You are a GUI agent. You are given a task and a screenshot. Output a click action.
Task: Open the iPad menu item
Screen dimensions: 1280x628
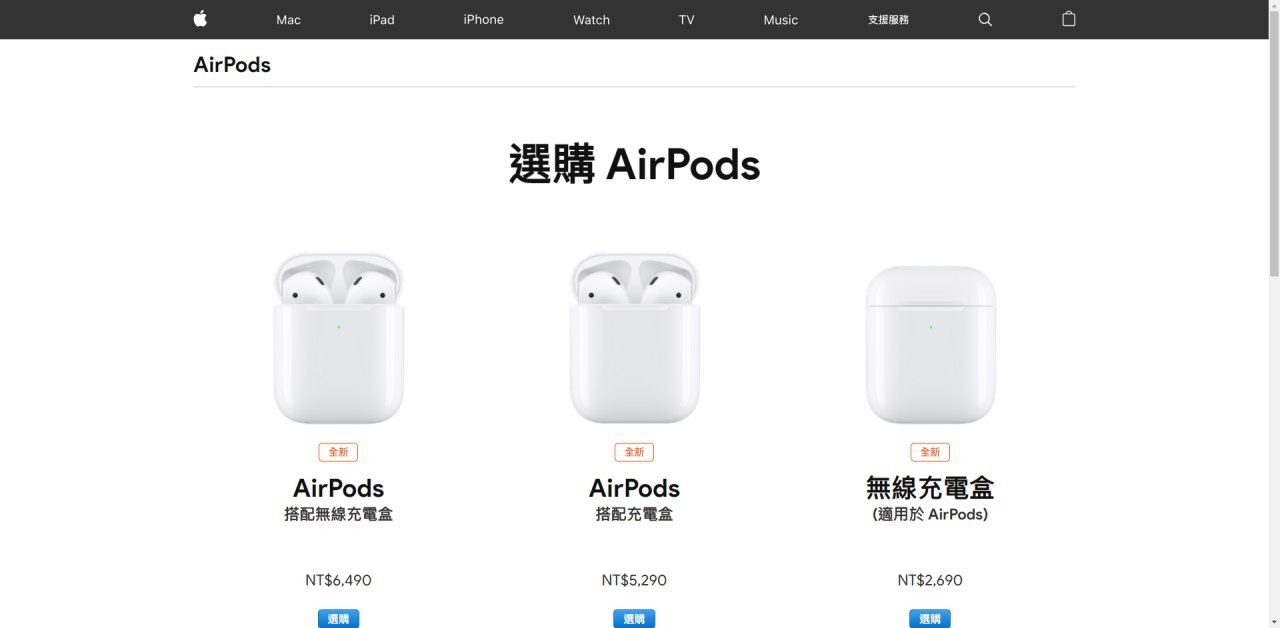(382, 20)
